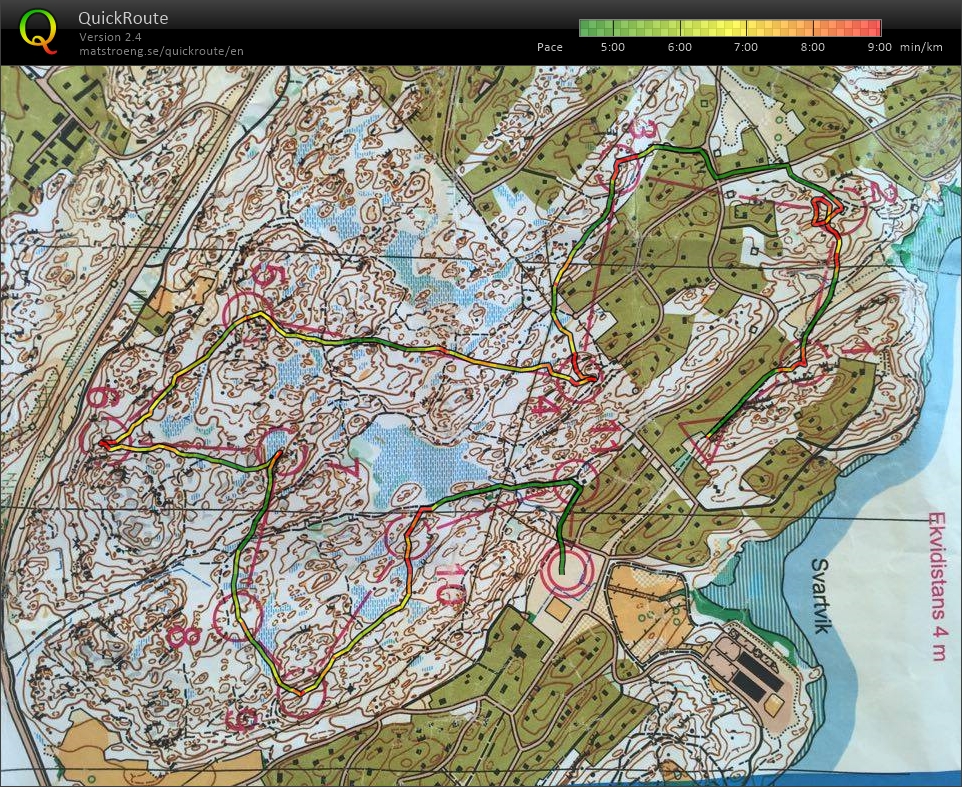
Task: Select the QuickRoute title text
Action: 123,18
